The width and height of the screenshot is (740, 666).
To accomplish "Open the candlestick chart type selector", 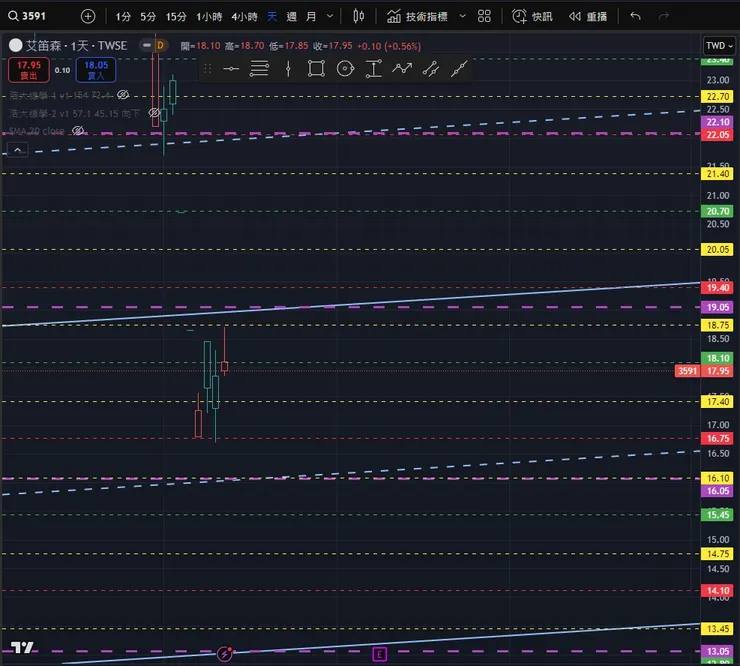I will coord(359,17).
